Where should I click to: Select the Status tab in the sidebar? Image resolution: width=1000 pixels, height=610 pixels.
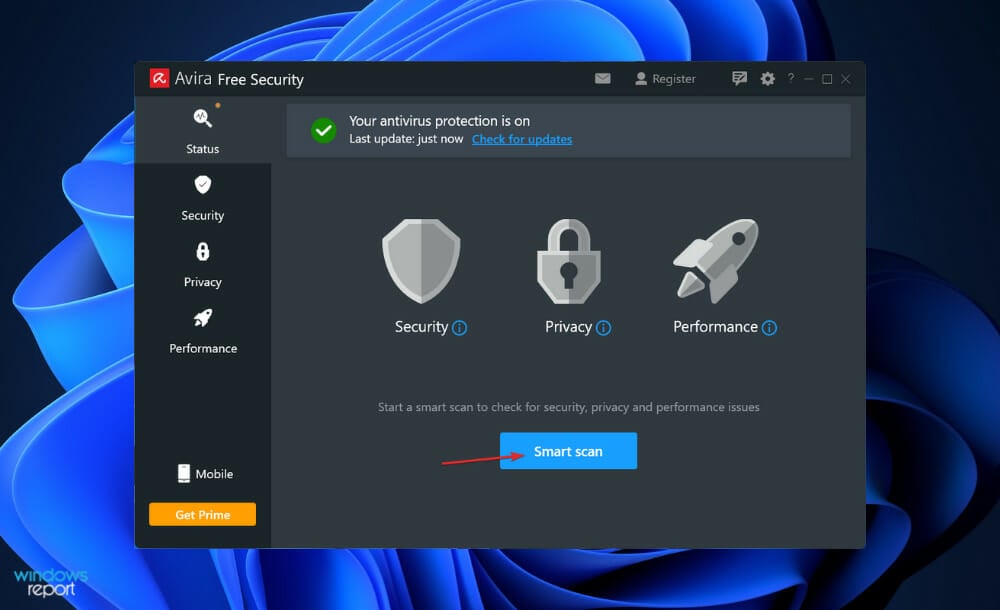pos(203,131)
